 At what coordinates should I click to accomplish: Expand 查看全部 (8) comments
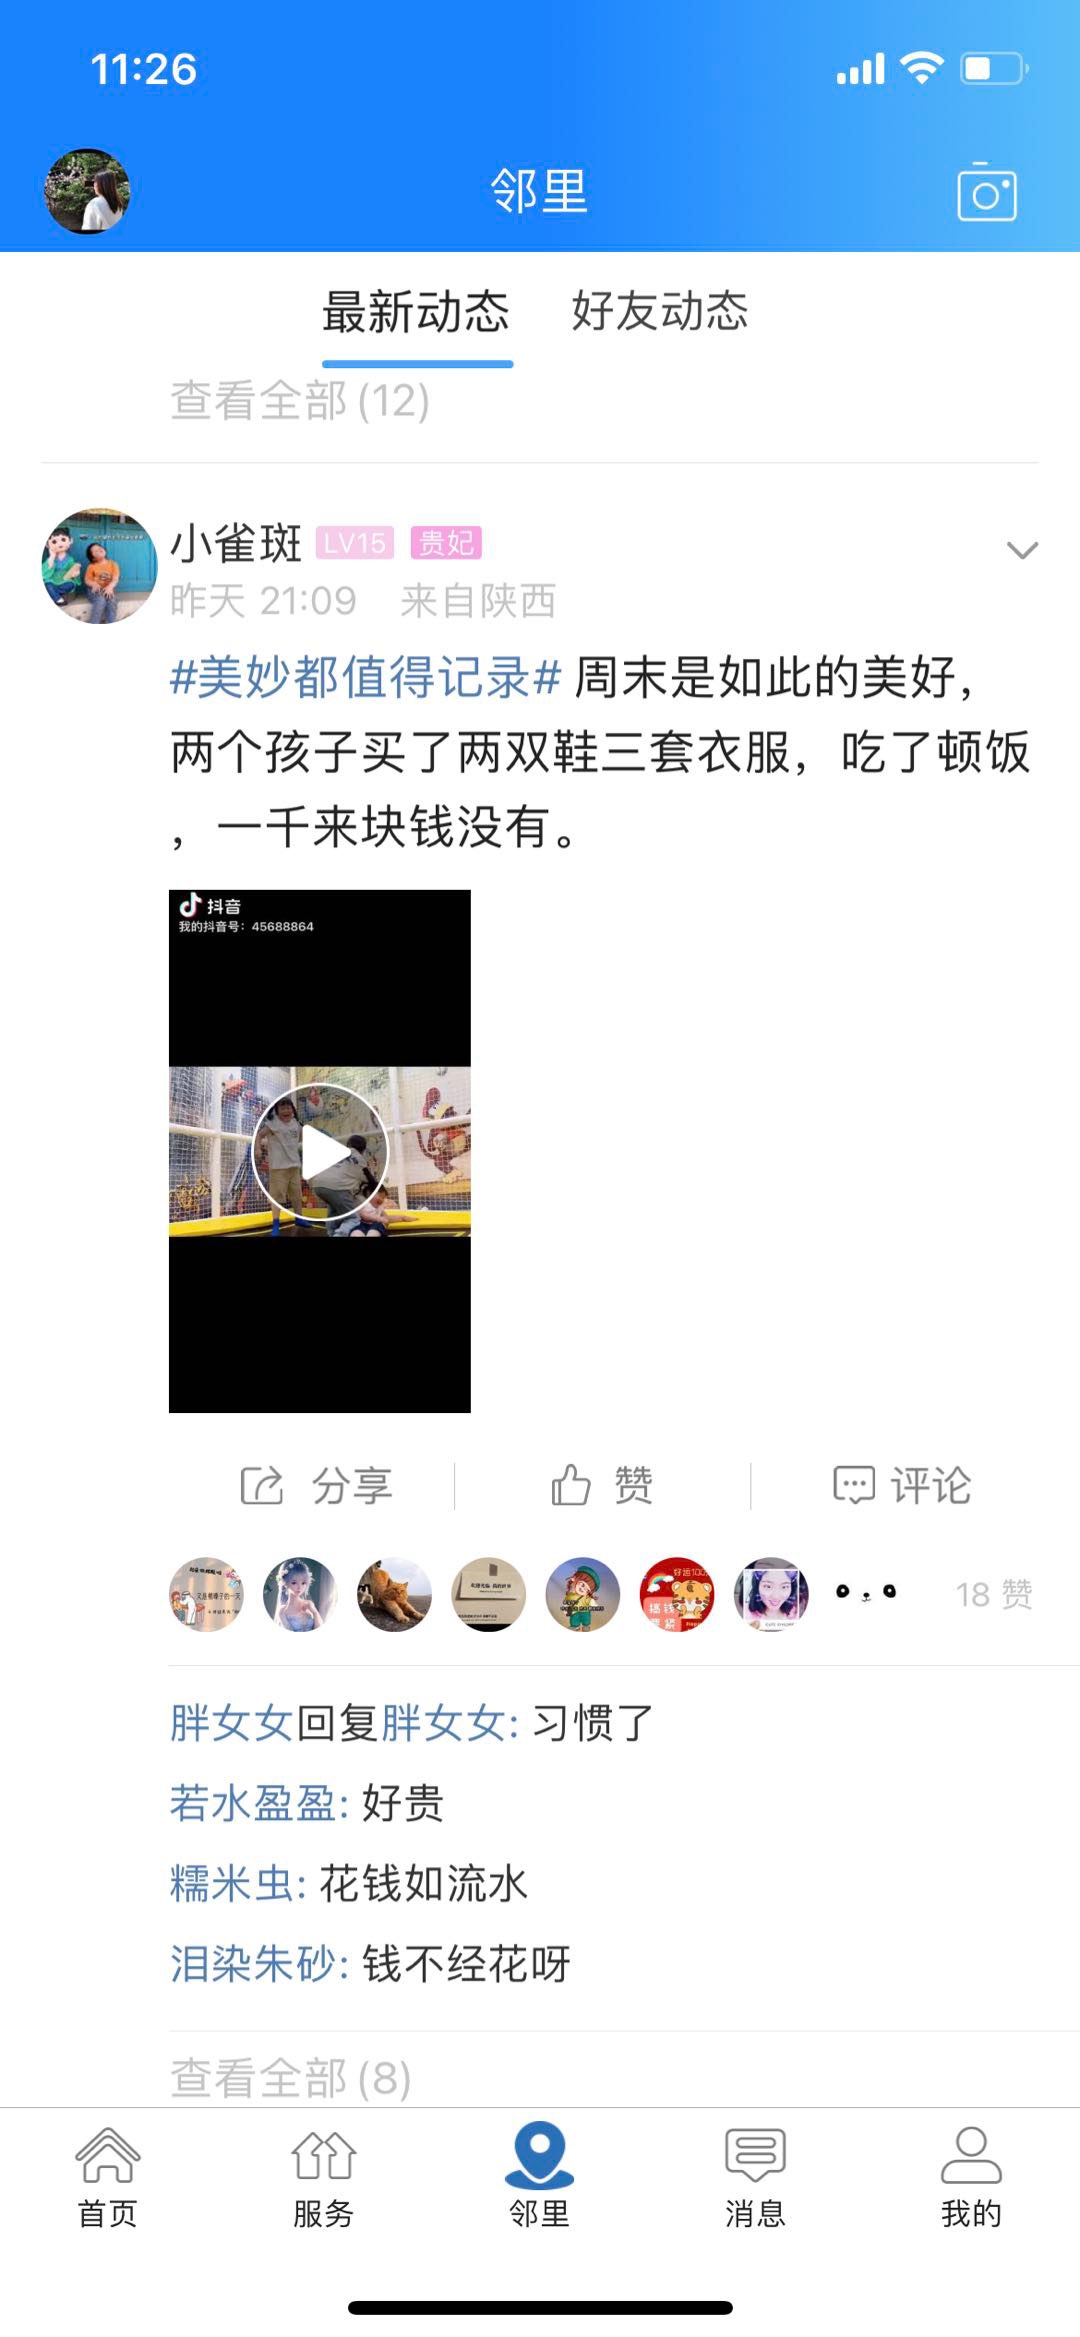pos(291,2078)
